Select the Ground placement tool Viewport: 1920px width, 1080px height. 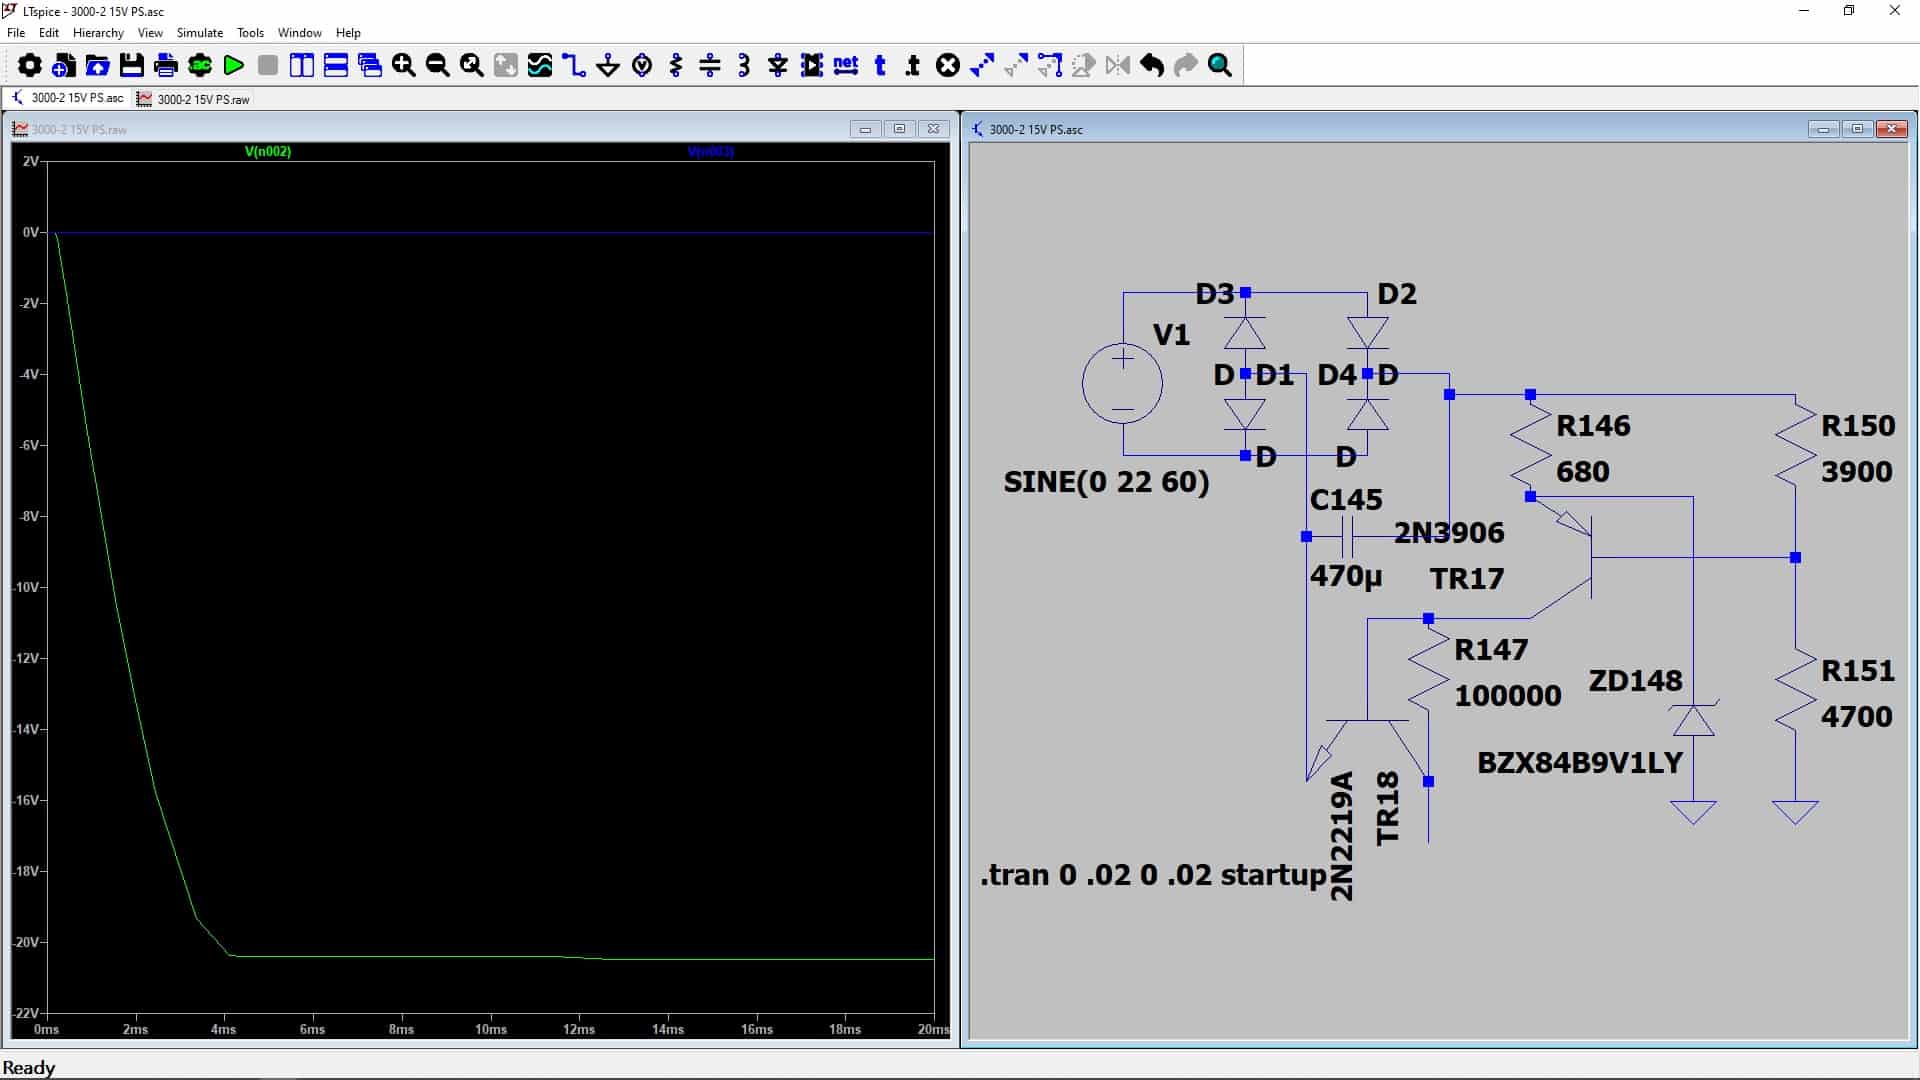(608, 66)
